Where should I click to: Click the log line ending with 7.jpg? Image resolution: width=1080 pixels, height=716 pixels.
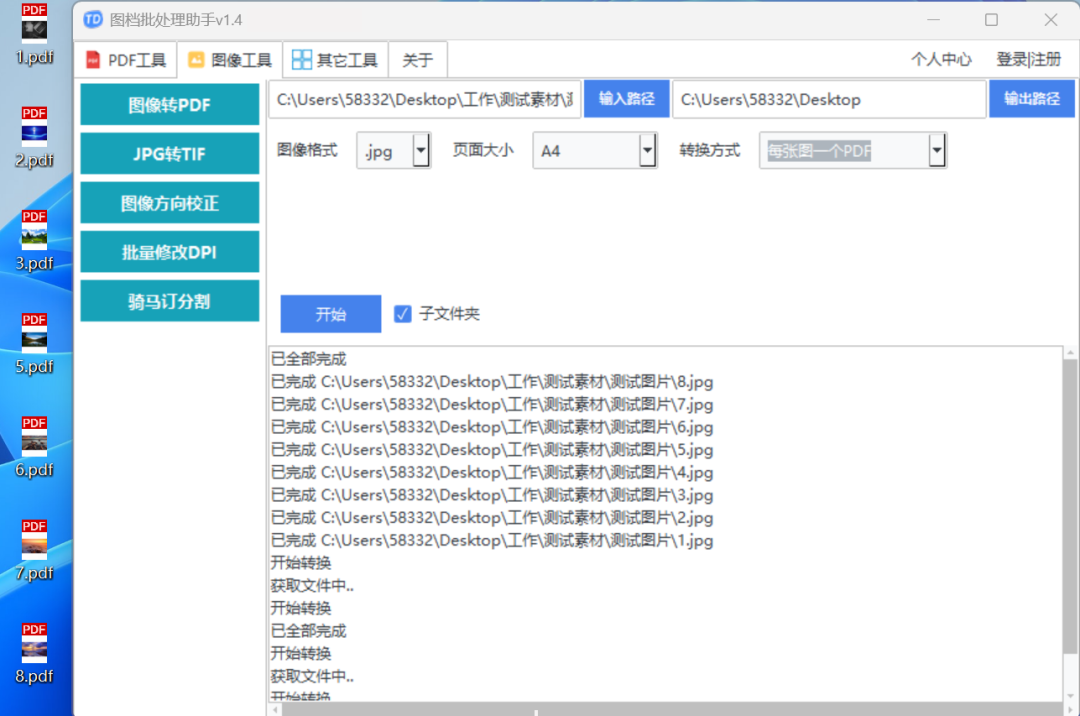[x=492, y=404]
